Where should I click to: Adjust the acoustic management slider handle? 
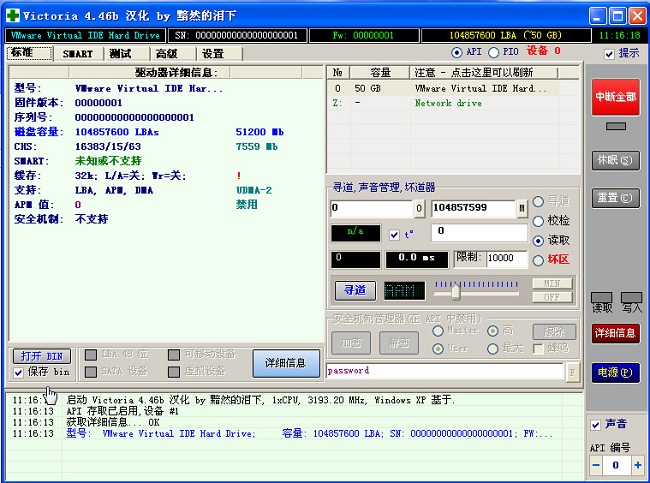(x=455, y=291)
